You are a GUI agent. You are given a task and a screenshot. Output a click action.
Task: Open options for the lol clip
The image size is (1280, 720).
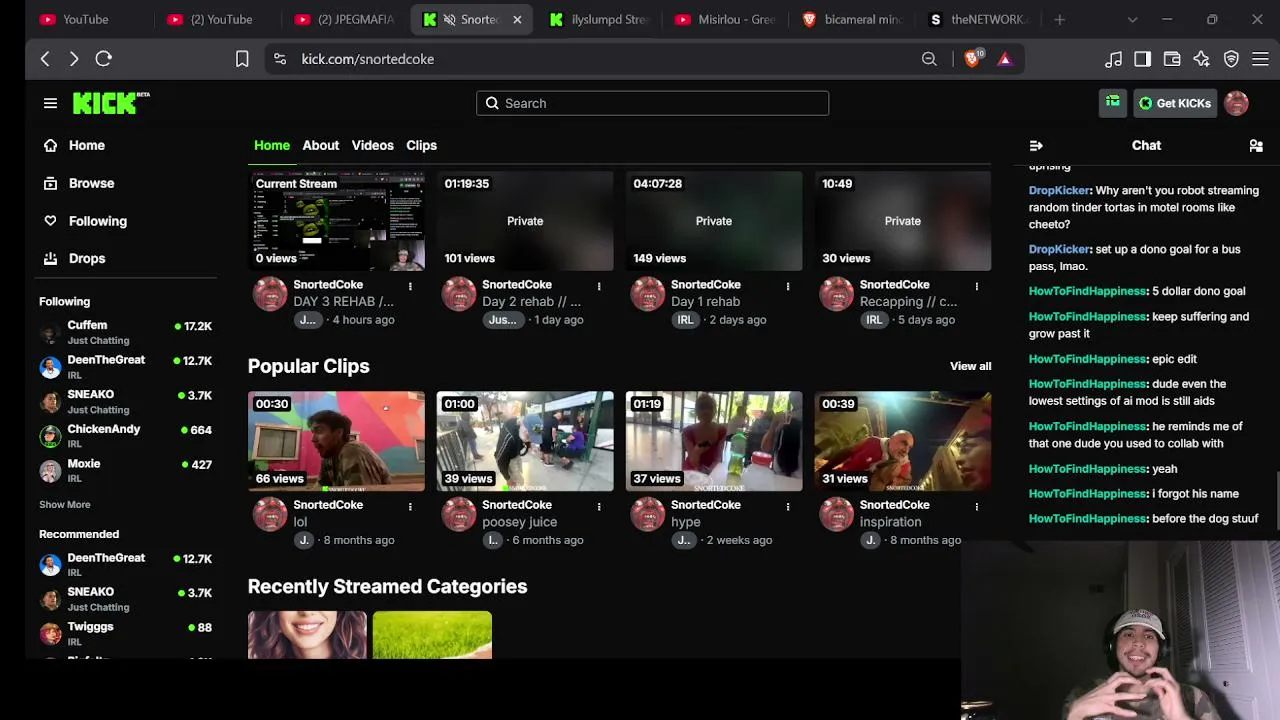click(410, 506)
